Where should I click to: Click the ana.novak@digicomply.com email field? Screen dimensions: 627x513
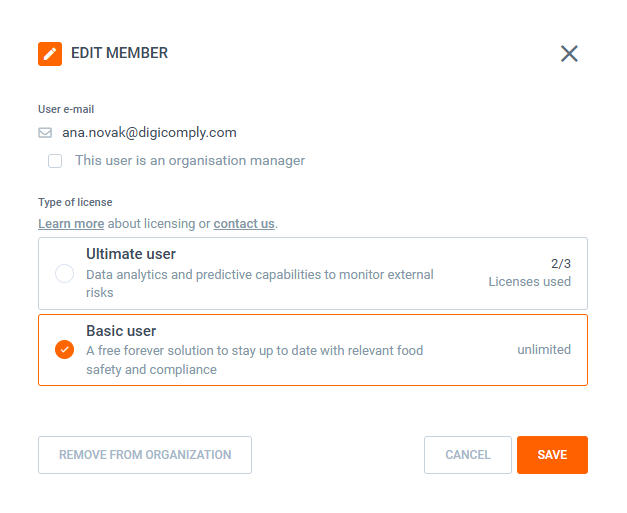click(x=149, y=132)
